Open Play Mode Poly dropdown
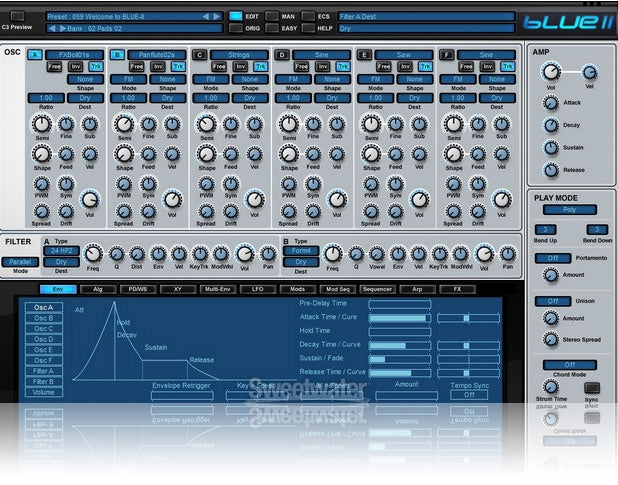Screen dimensions: 618x485 click(x=570, y=210)
